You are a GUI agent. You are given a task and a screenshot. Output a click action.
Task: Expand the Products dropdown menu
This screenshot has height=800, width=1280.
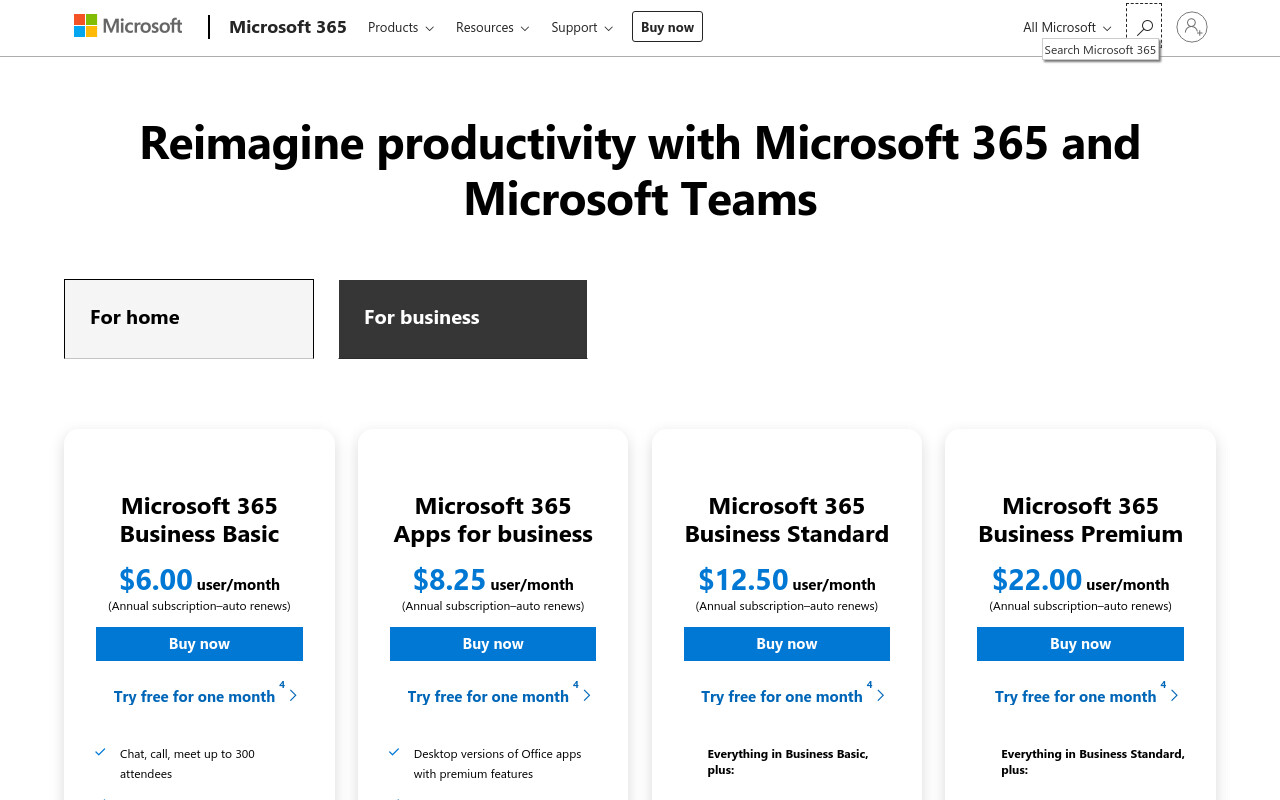click(401, 27)
